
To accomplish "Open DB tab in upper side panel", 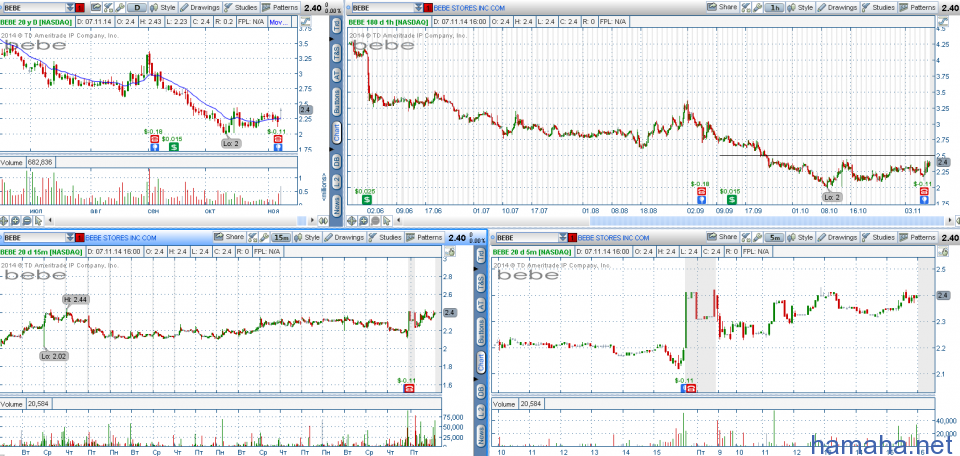I will 336,161.
